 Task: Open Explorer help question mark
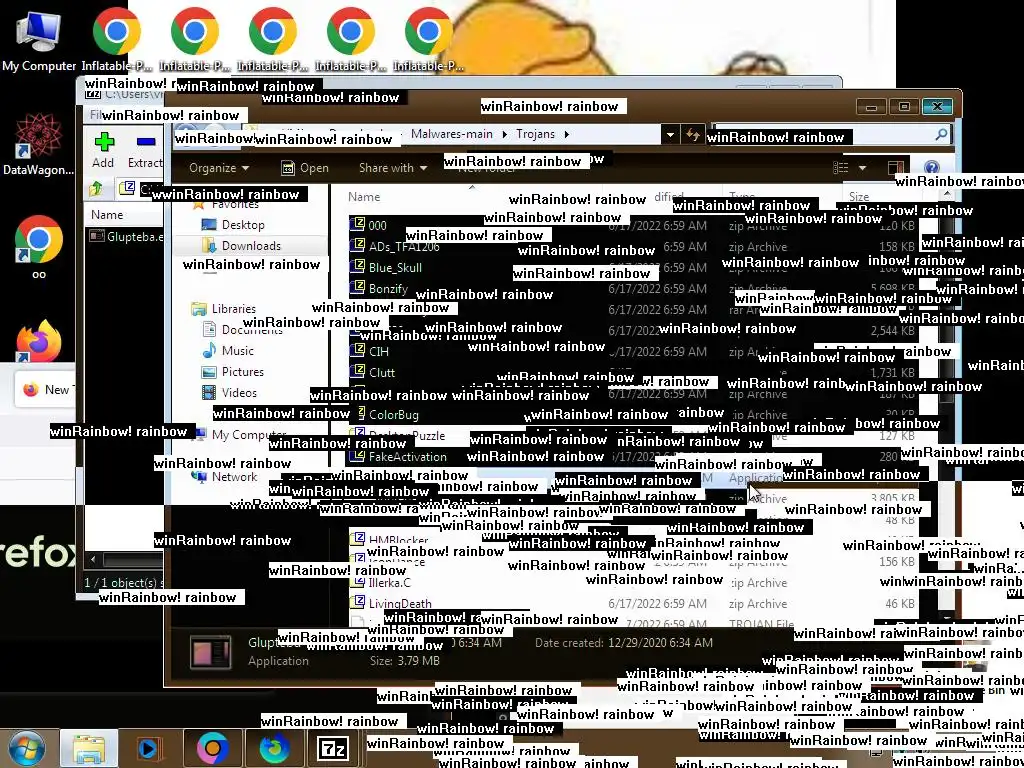click(x=931, y=168)
